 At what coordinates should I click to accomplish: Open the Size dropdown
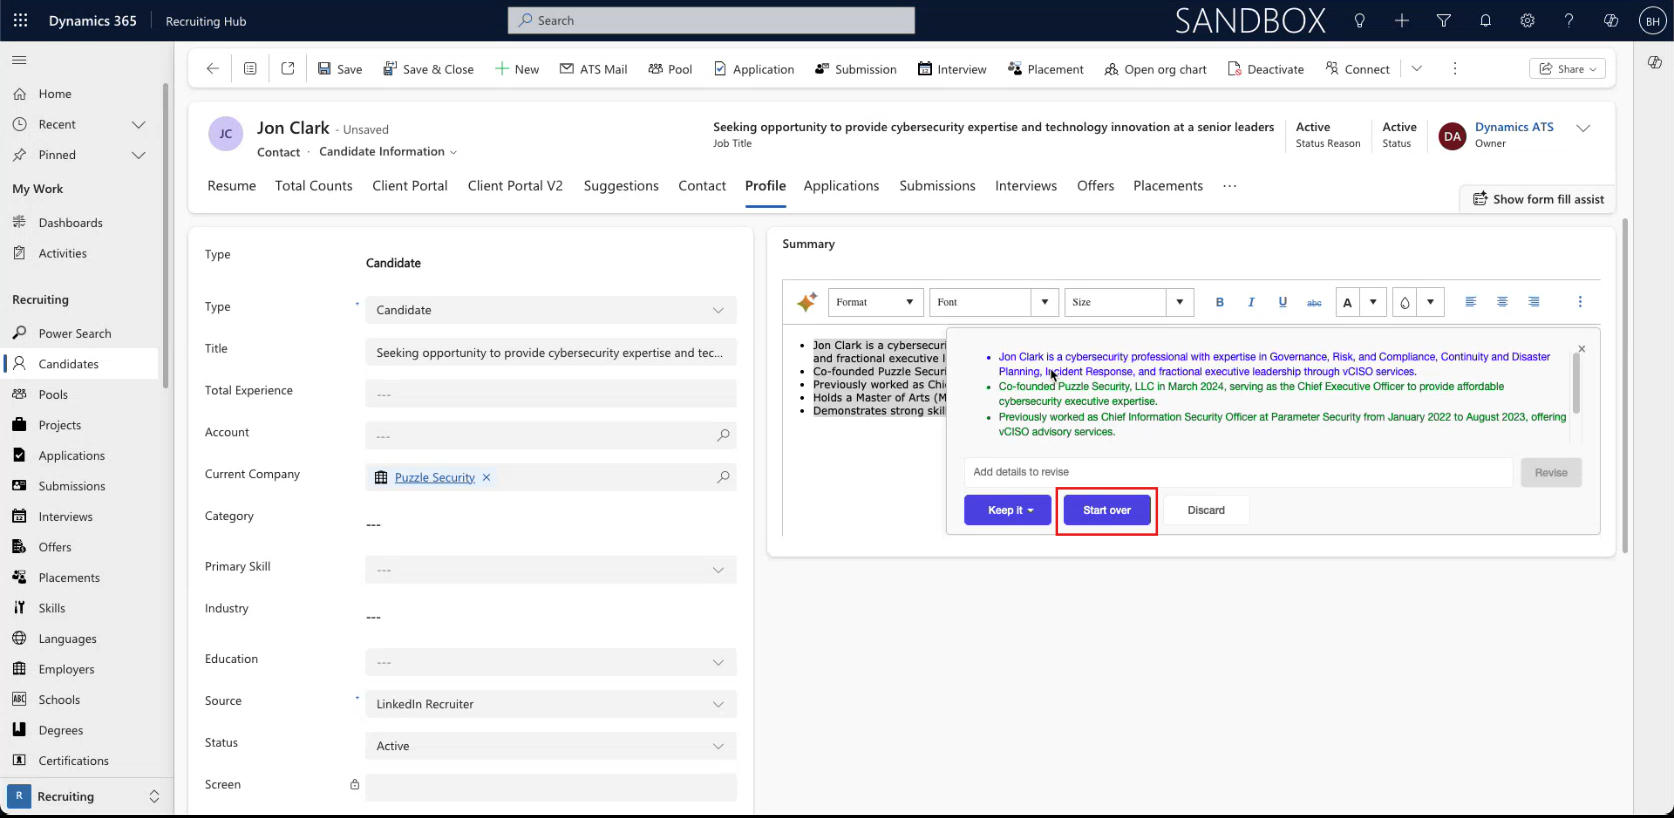[x=1128, y=302]
